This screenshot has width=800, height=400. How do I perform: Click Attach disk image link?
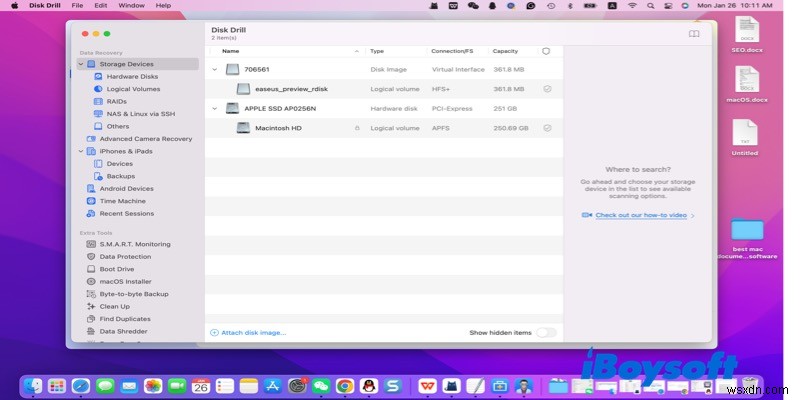pyautogui.click(x=248, y=333)
